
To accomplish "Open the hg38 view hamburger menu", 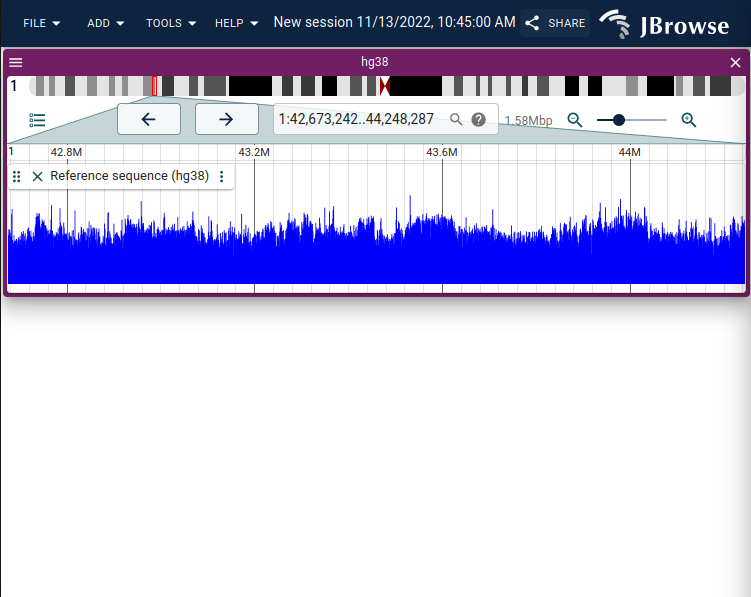I will [16, 62].
